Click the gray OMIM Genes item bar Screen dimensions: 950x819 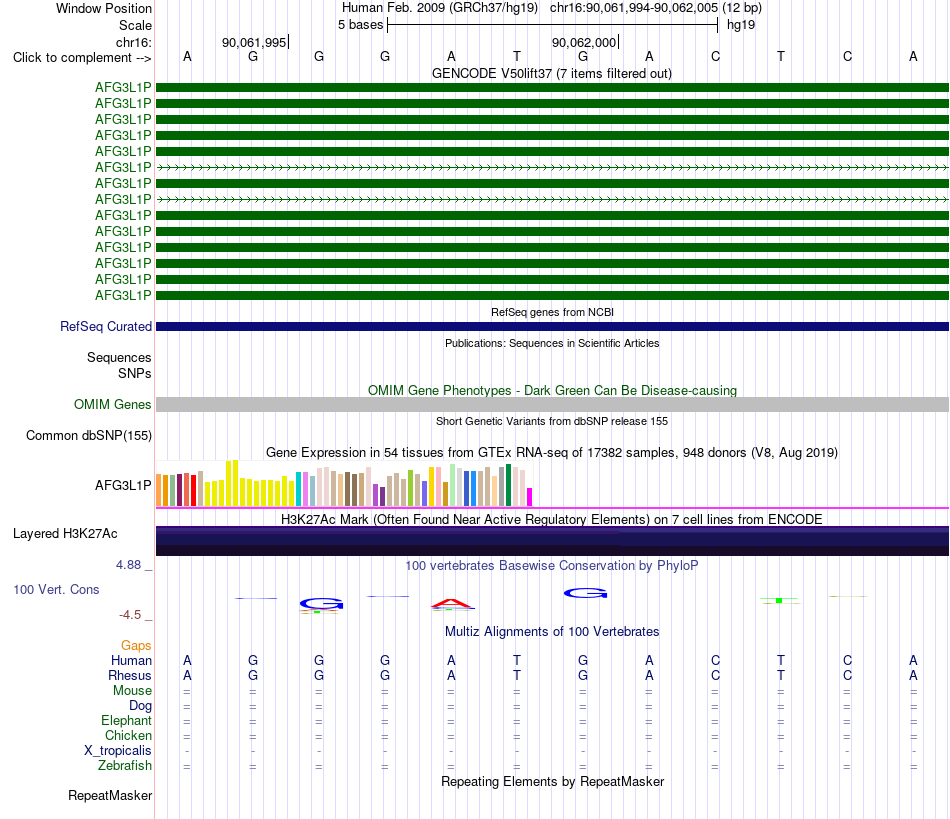552,405
